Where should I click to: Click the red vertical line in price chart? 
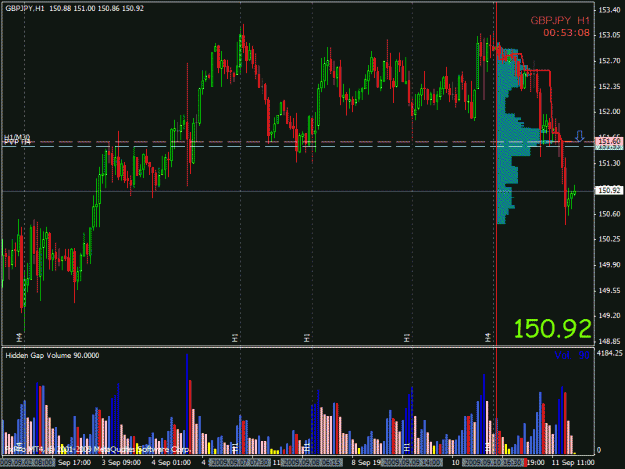(x=496, y=173)
